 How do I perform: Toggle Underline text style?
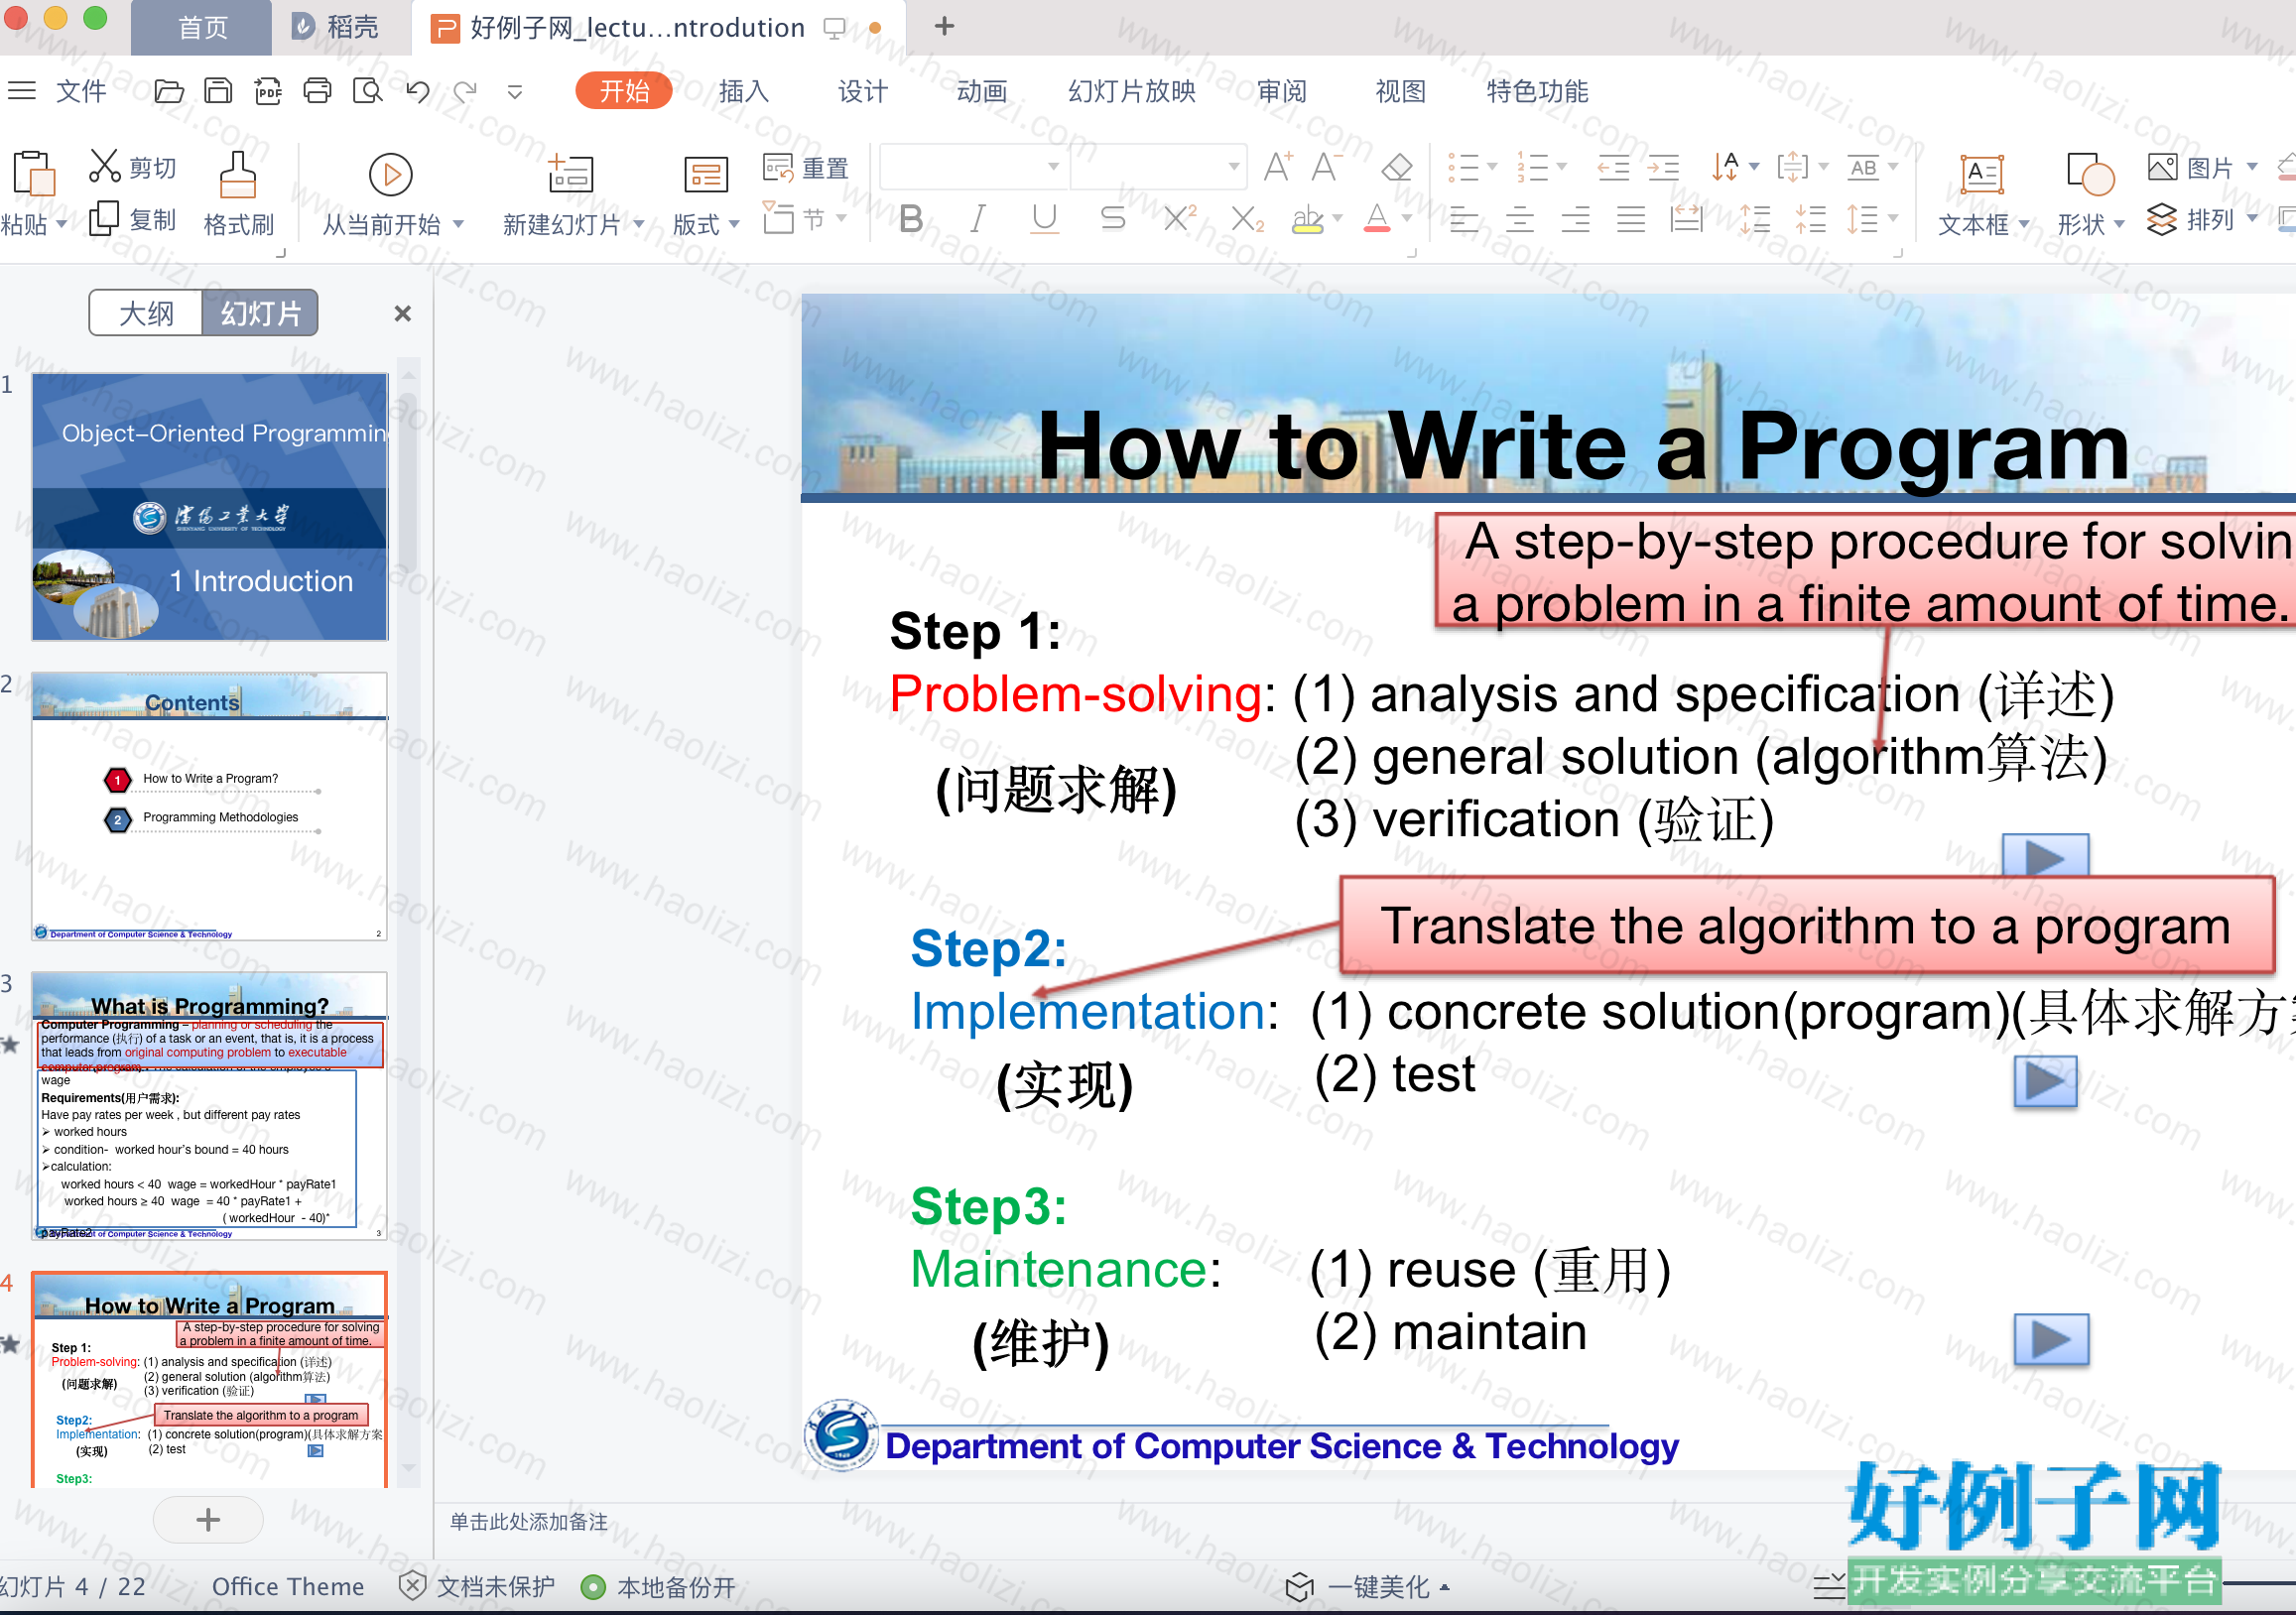1045,218
